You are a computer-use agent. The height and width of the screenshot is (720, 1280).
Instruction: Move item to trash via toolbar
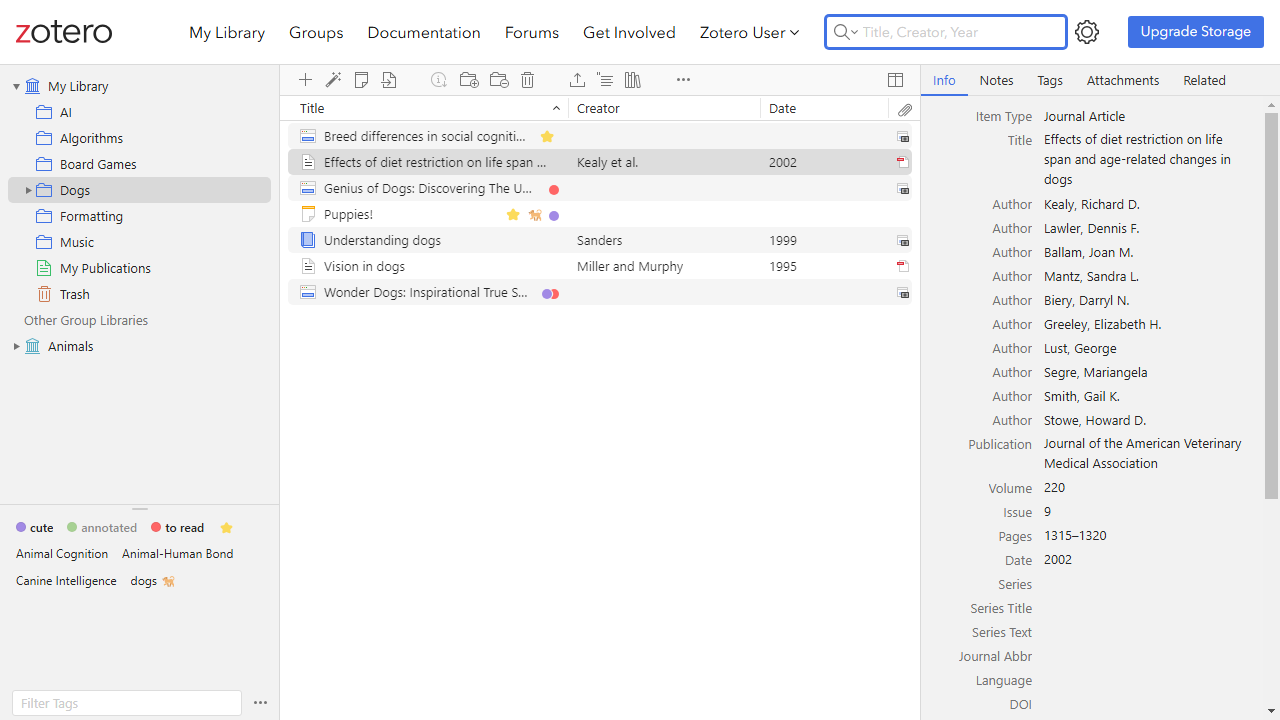[x=528, y=80]
